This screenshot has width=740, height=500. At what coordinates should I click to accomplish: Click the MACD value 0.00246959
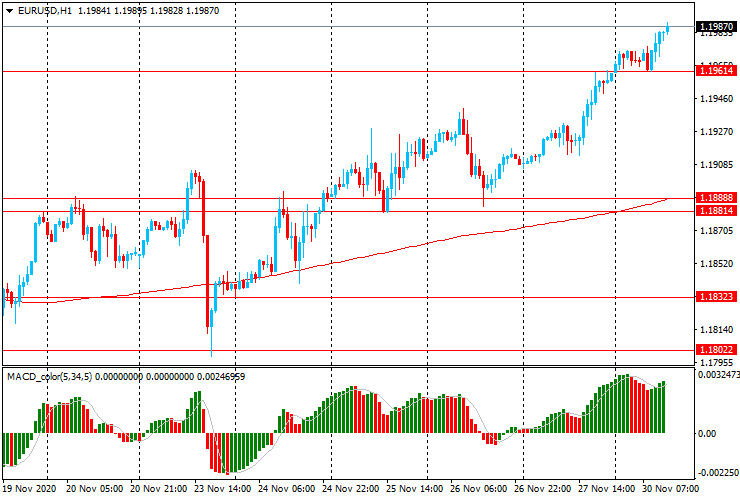tap(221, 377)
